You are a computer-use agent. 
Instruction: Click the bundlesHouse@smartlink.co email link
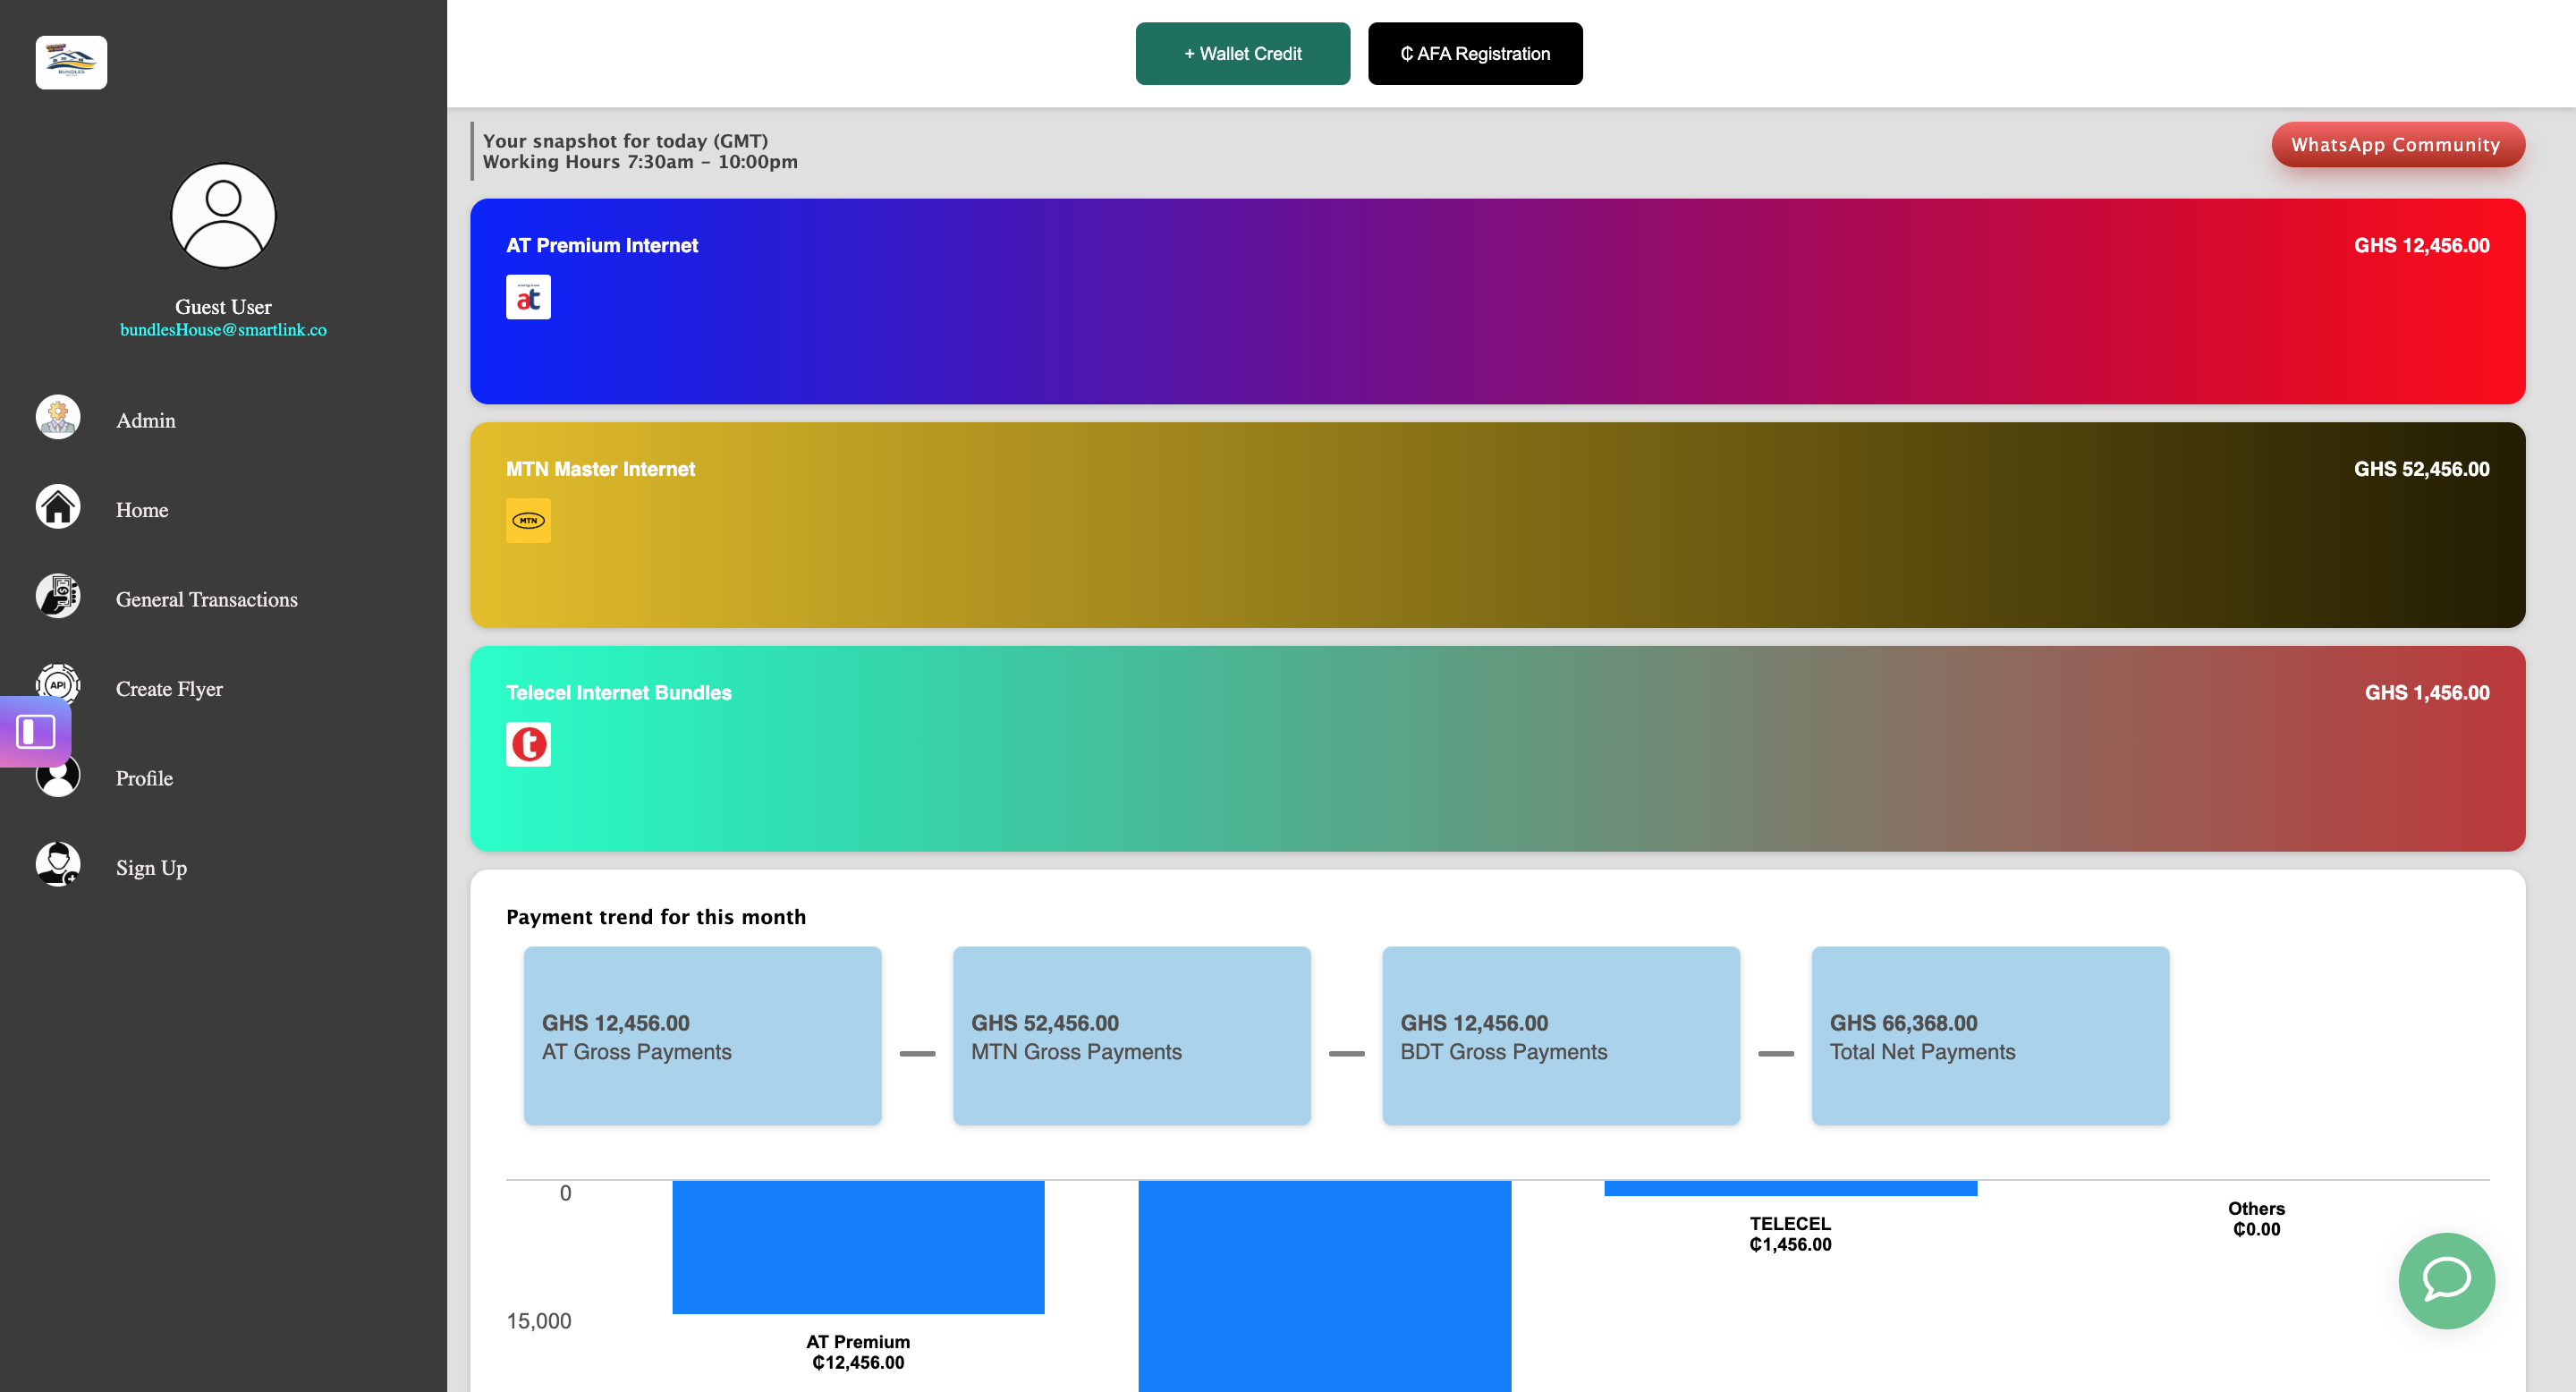[223, 330]
